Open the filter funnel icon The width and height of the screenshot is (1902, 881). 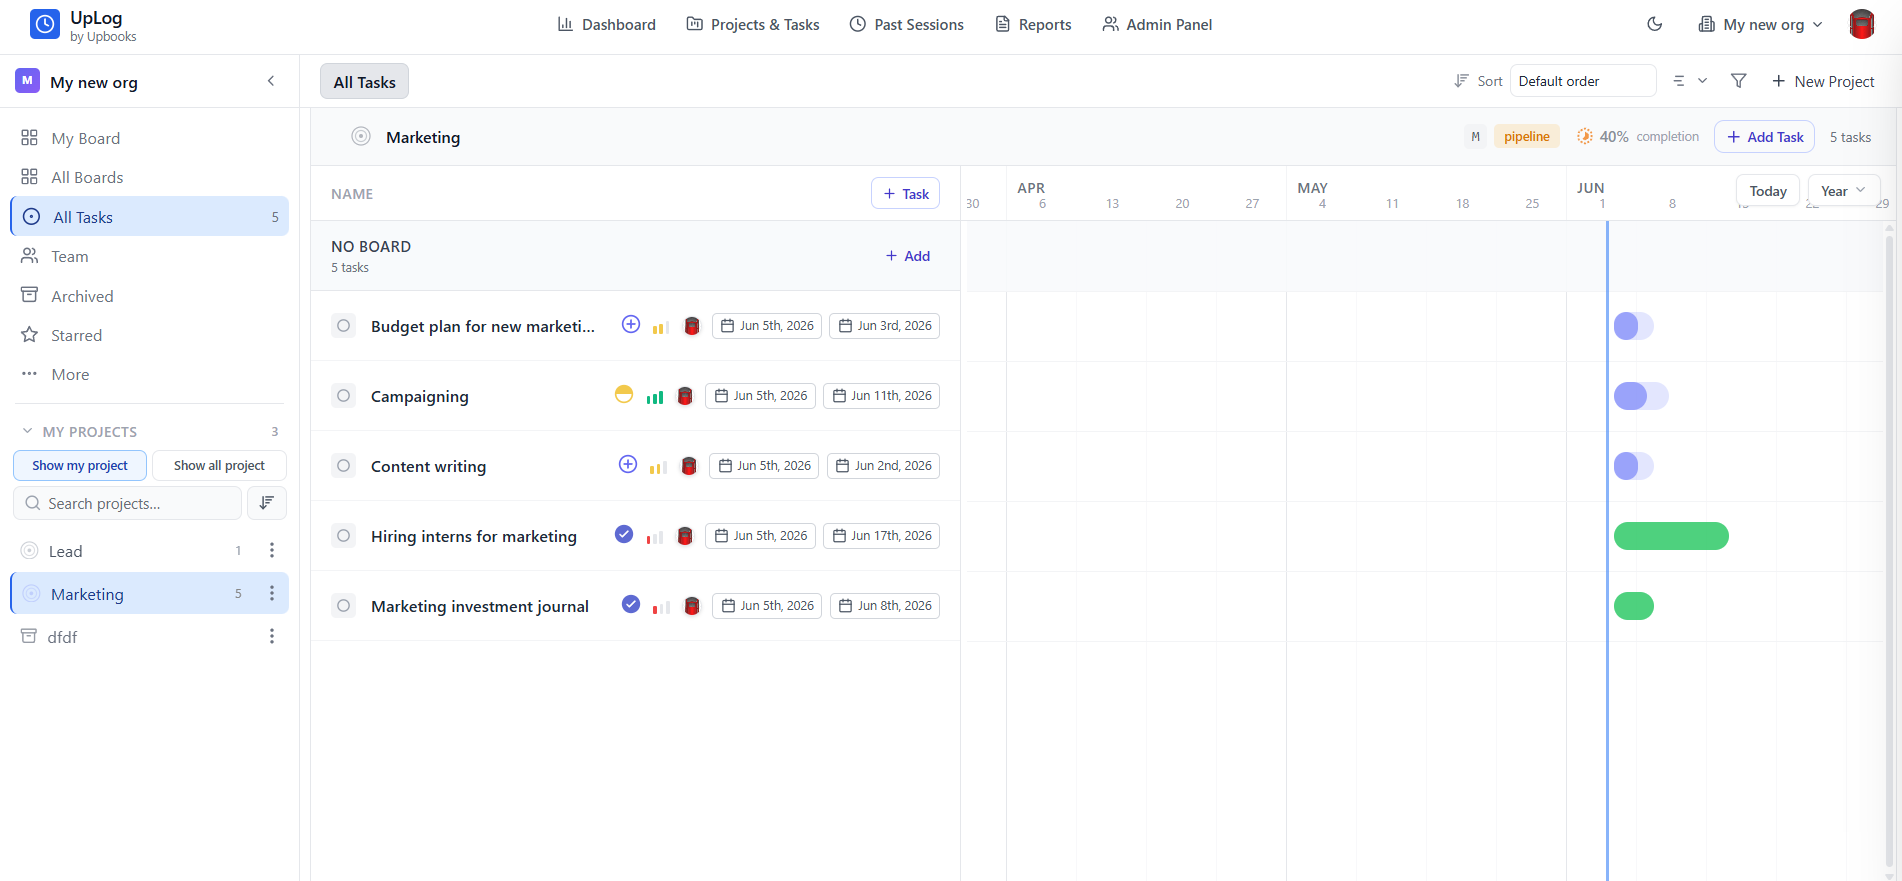1738,81
